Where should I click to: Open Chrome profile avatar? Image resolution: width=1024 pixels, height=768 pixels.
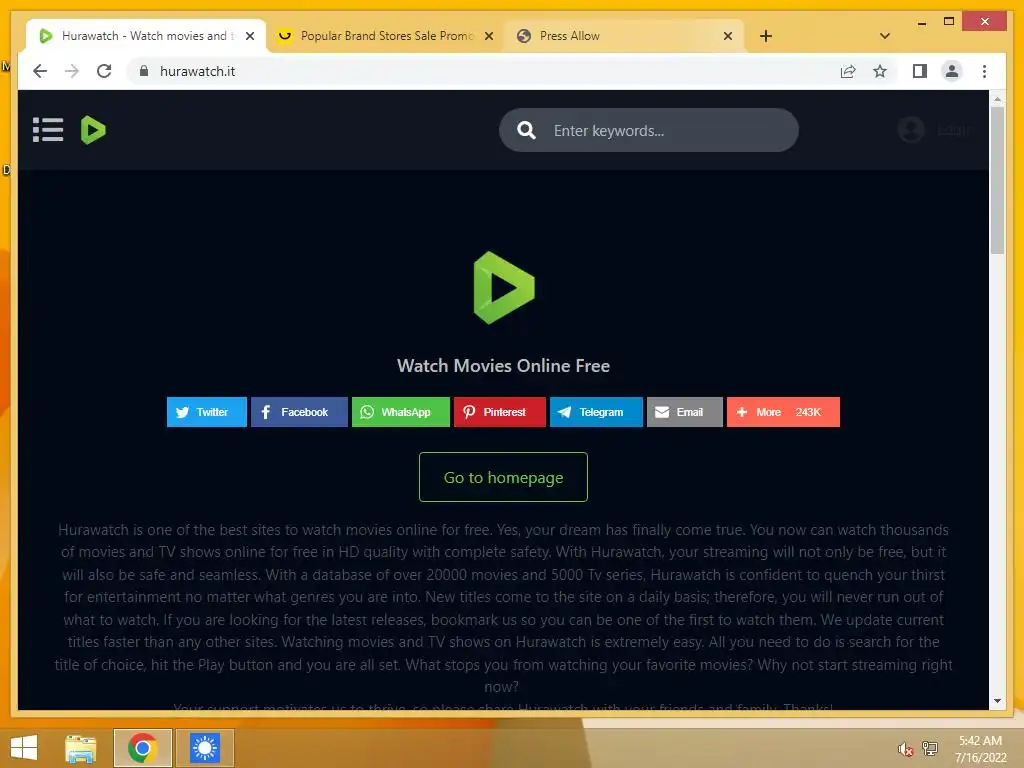coord(952,71)
